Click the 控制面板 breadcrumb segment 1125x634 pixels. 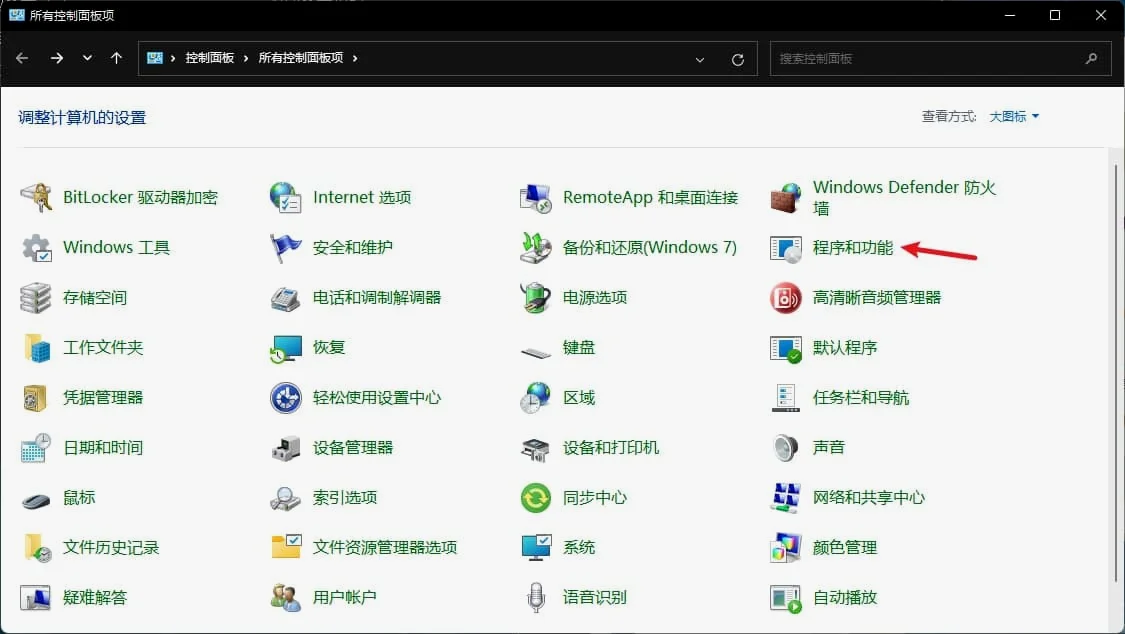(x=210, y=58)
